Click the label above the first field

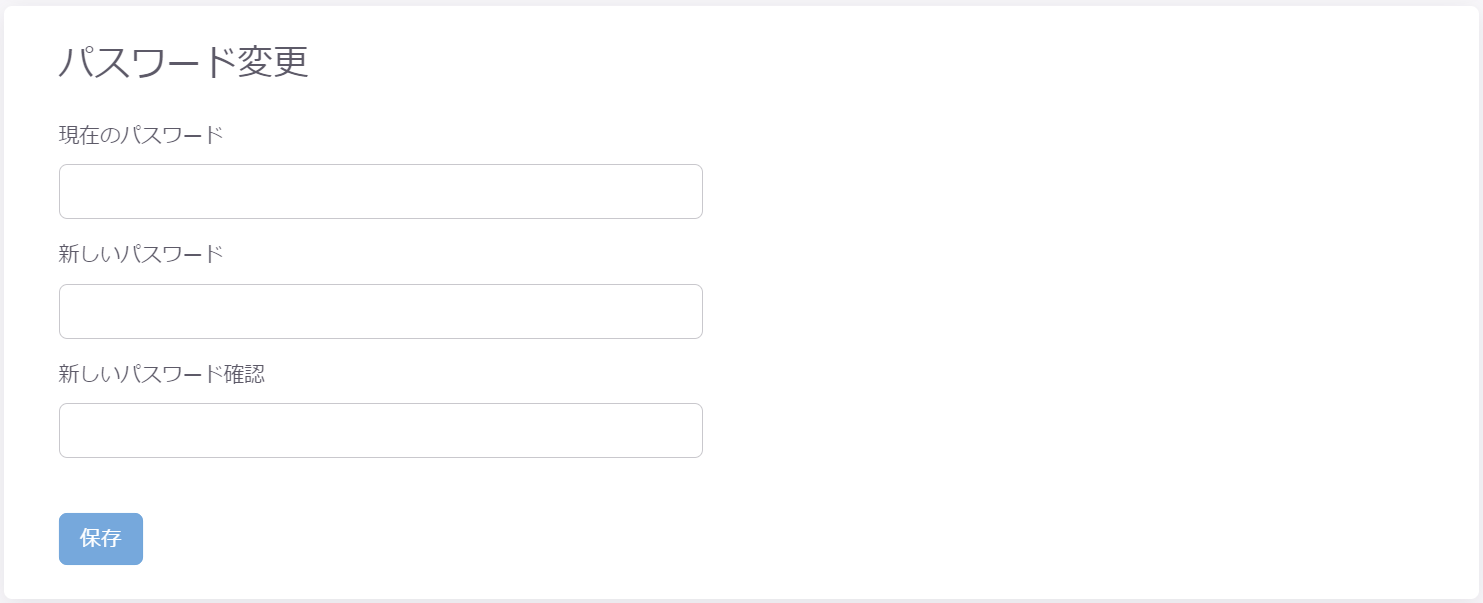click(140, 135)
